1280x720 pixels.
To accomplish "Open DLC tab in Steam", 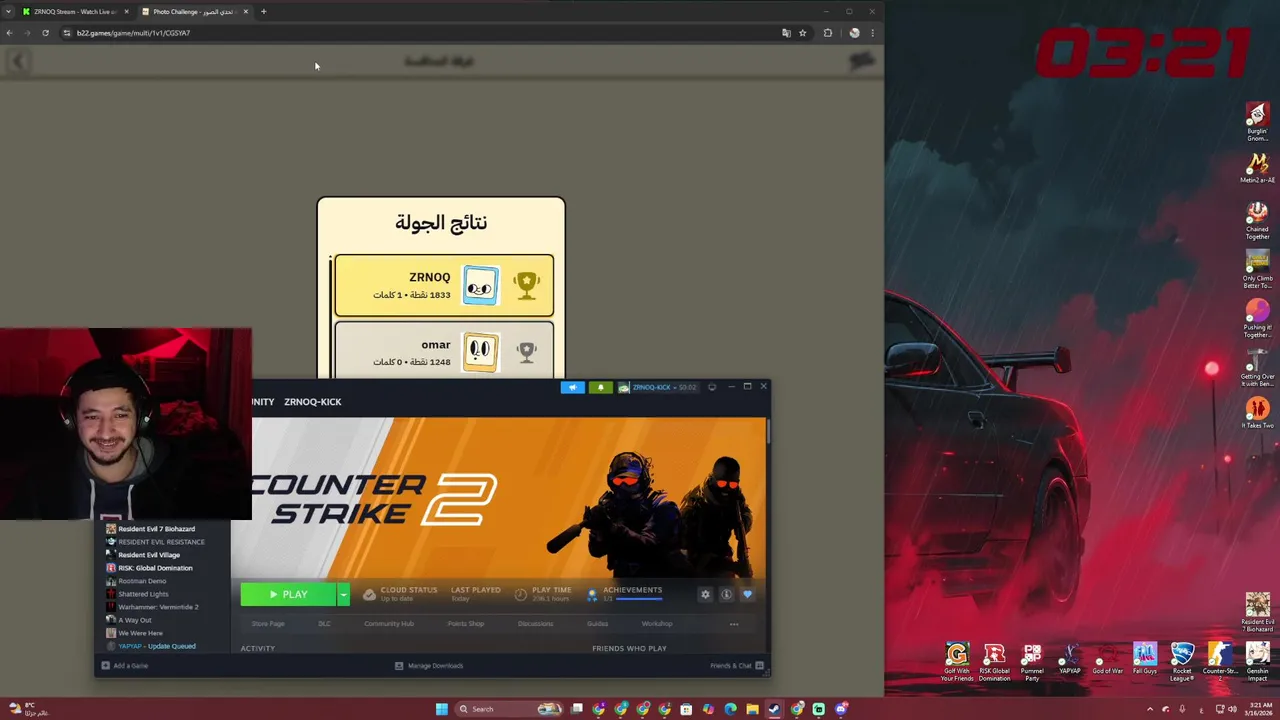I will 324,624.
